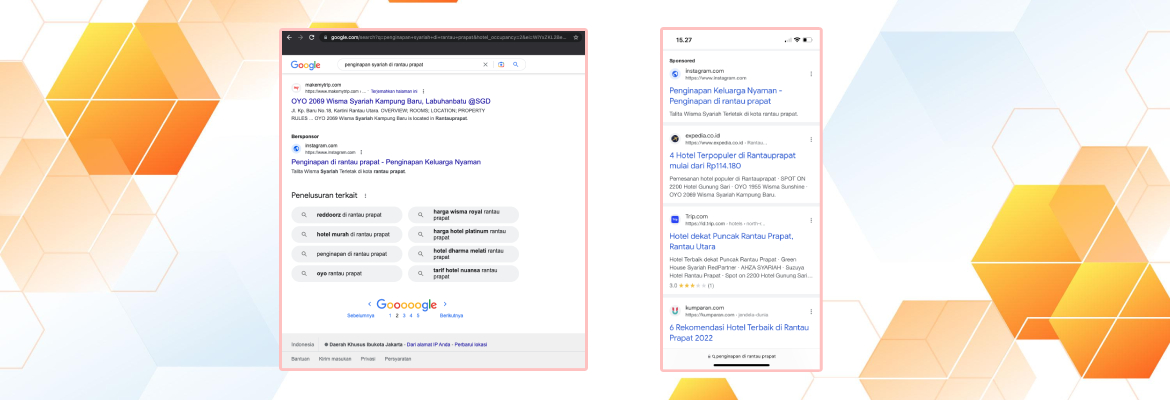
Task: Open Penginapan Keluarga Nyaman mobile result
Action: pyautogui.click(x=726, y=96)
